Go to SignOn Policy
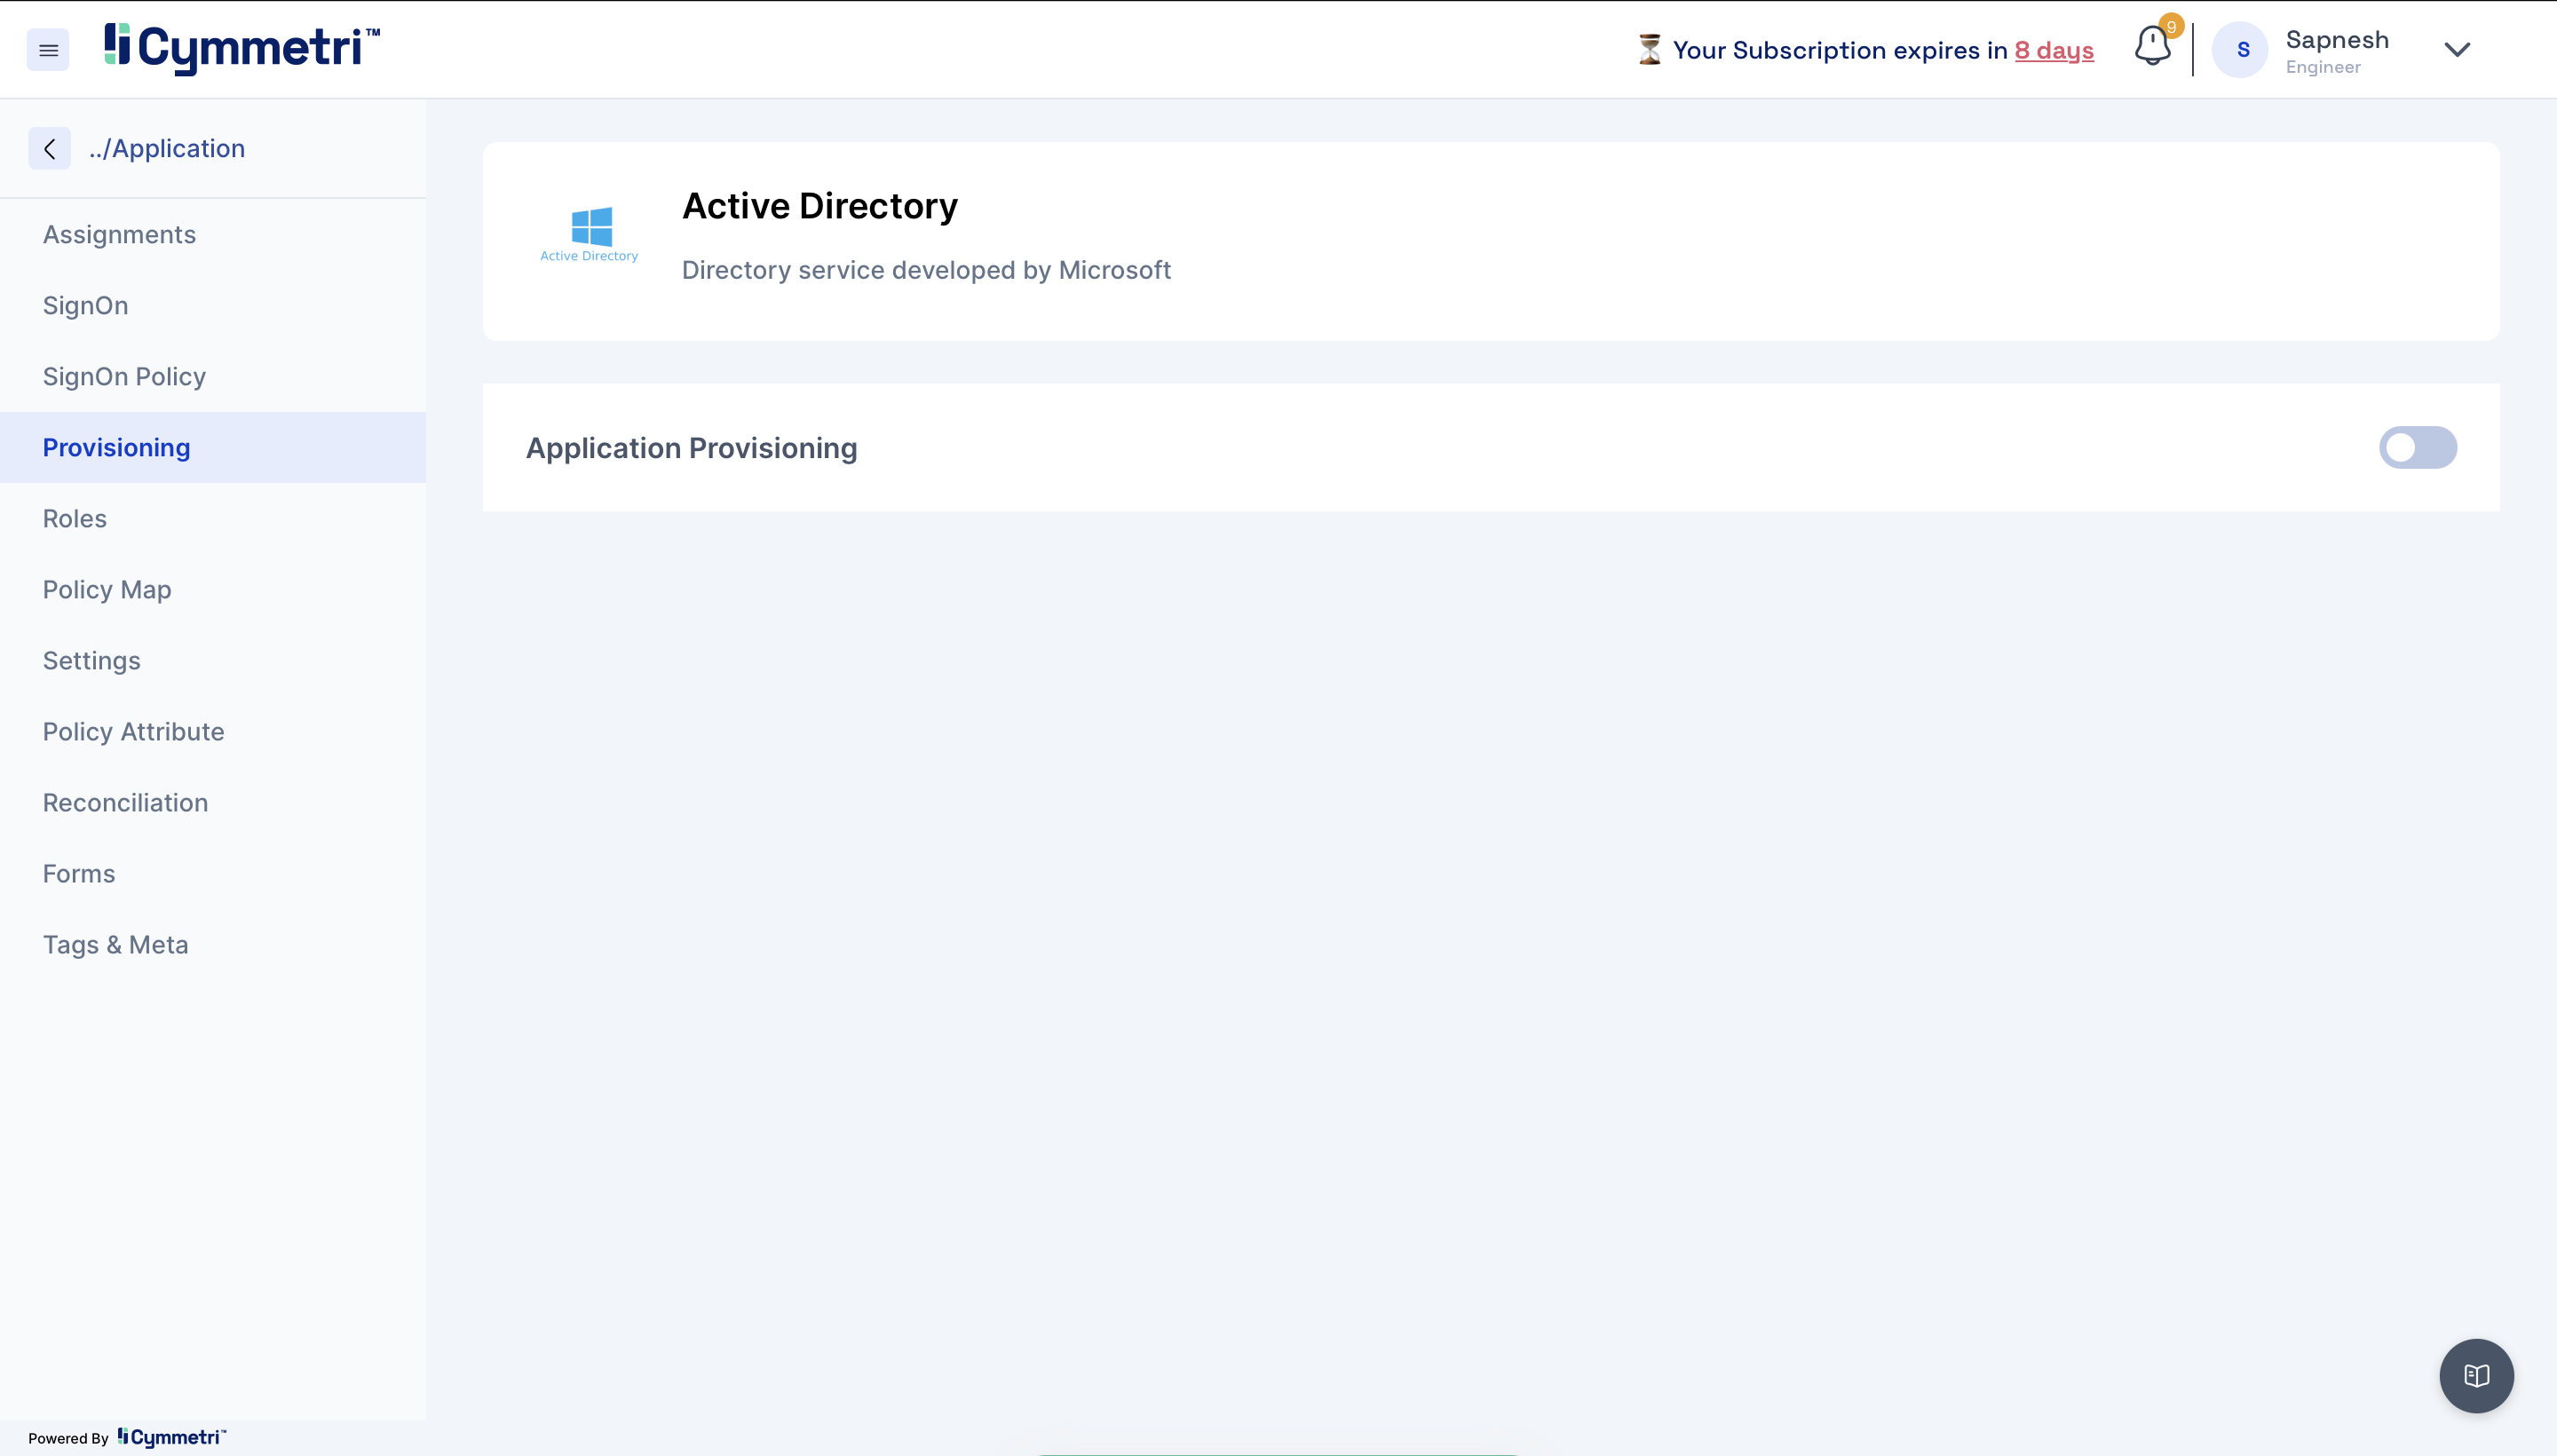 (x=124, y=376)
